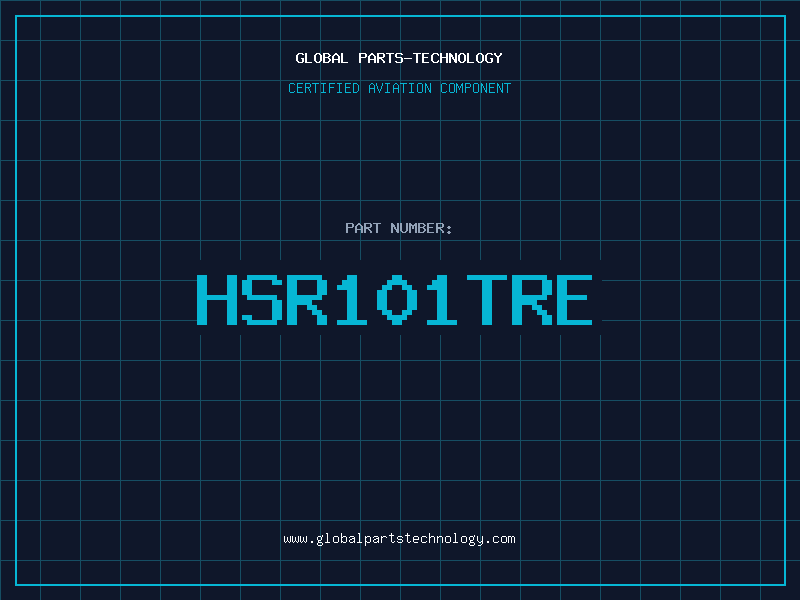The height and width of the screenshot is (600, 800).
Task: Click the first digit 1 in HSR101TRE
Action: click(351, 300)
